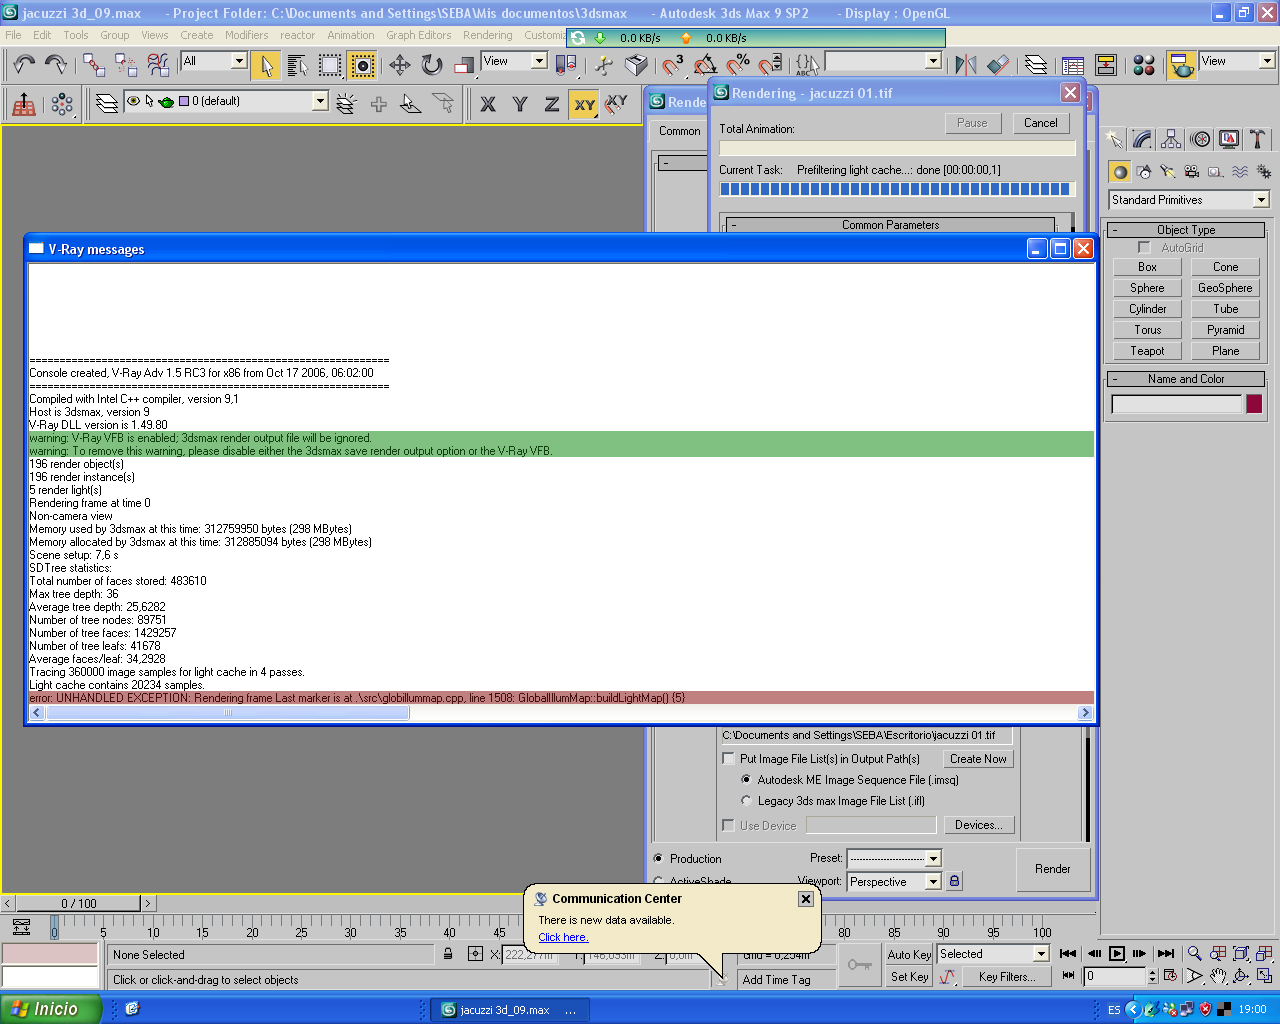Viewport: 1280px width, 1024px height.
Task: Click Create New Layer icon in layers toolbar
Action: tap(347, 104)
